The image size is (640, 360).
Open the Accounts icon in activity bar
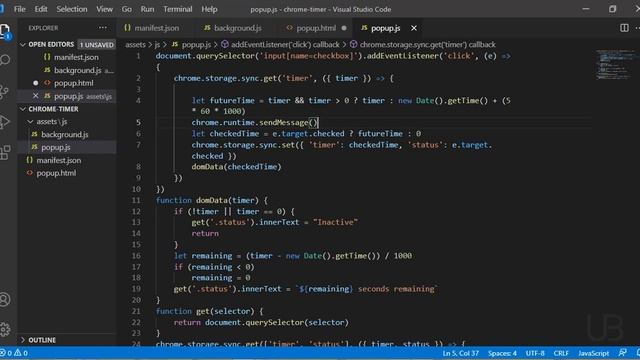pos(5,300)
